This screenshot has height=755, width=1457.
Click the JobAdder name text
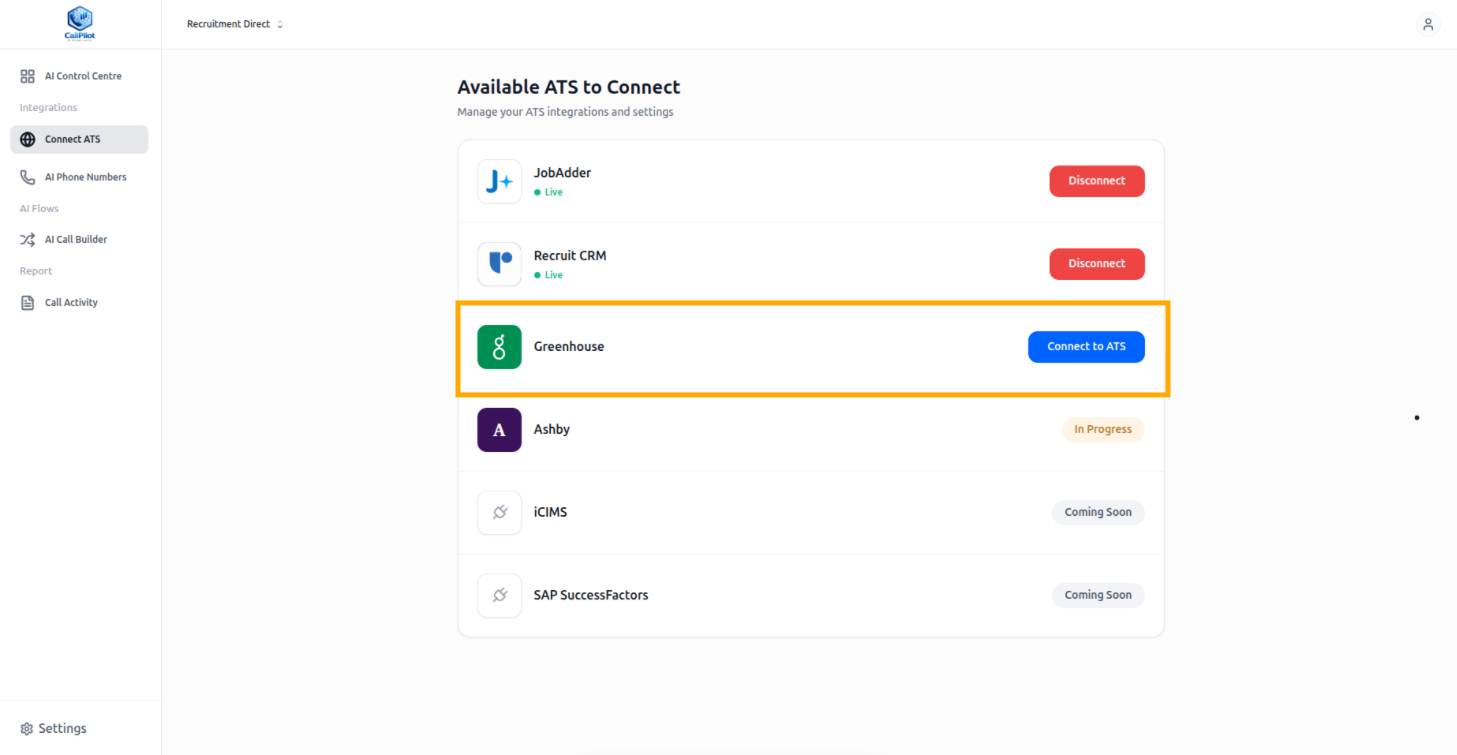pyautogui.click(x=562, y=173)
